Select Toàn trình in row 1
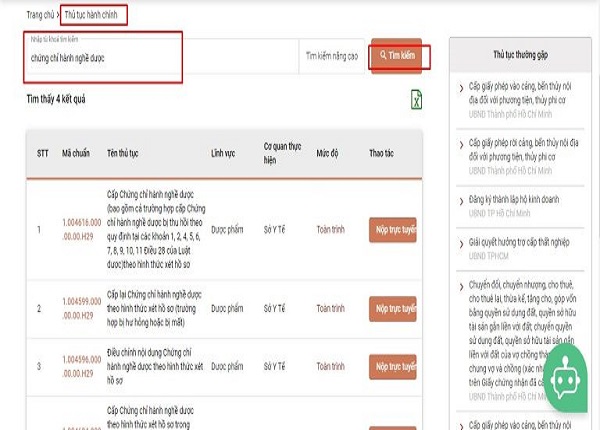The height and width of the screenshot is (430, 600). tap(331, 230)
